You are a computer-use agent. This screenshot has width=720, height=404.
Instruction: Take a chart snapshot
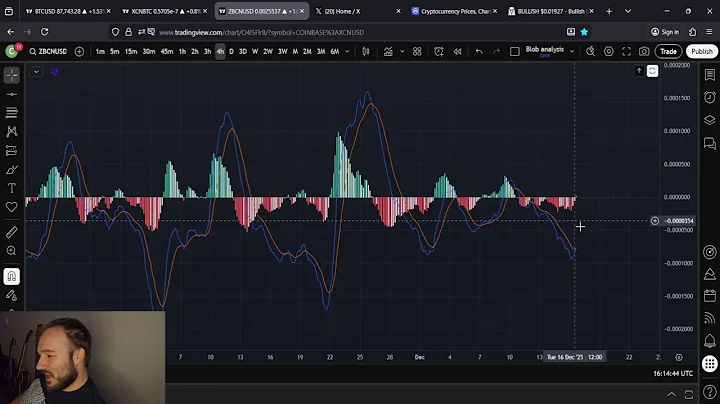[644, 51]
